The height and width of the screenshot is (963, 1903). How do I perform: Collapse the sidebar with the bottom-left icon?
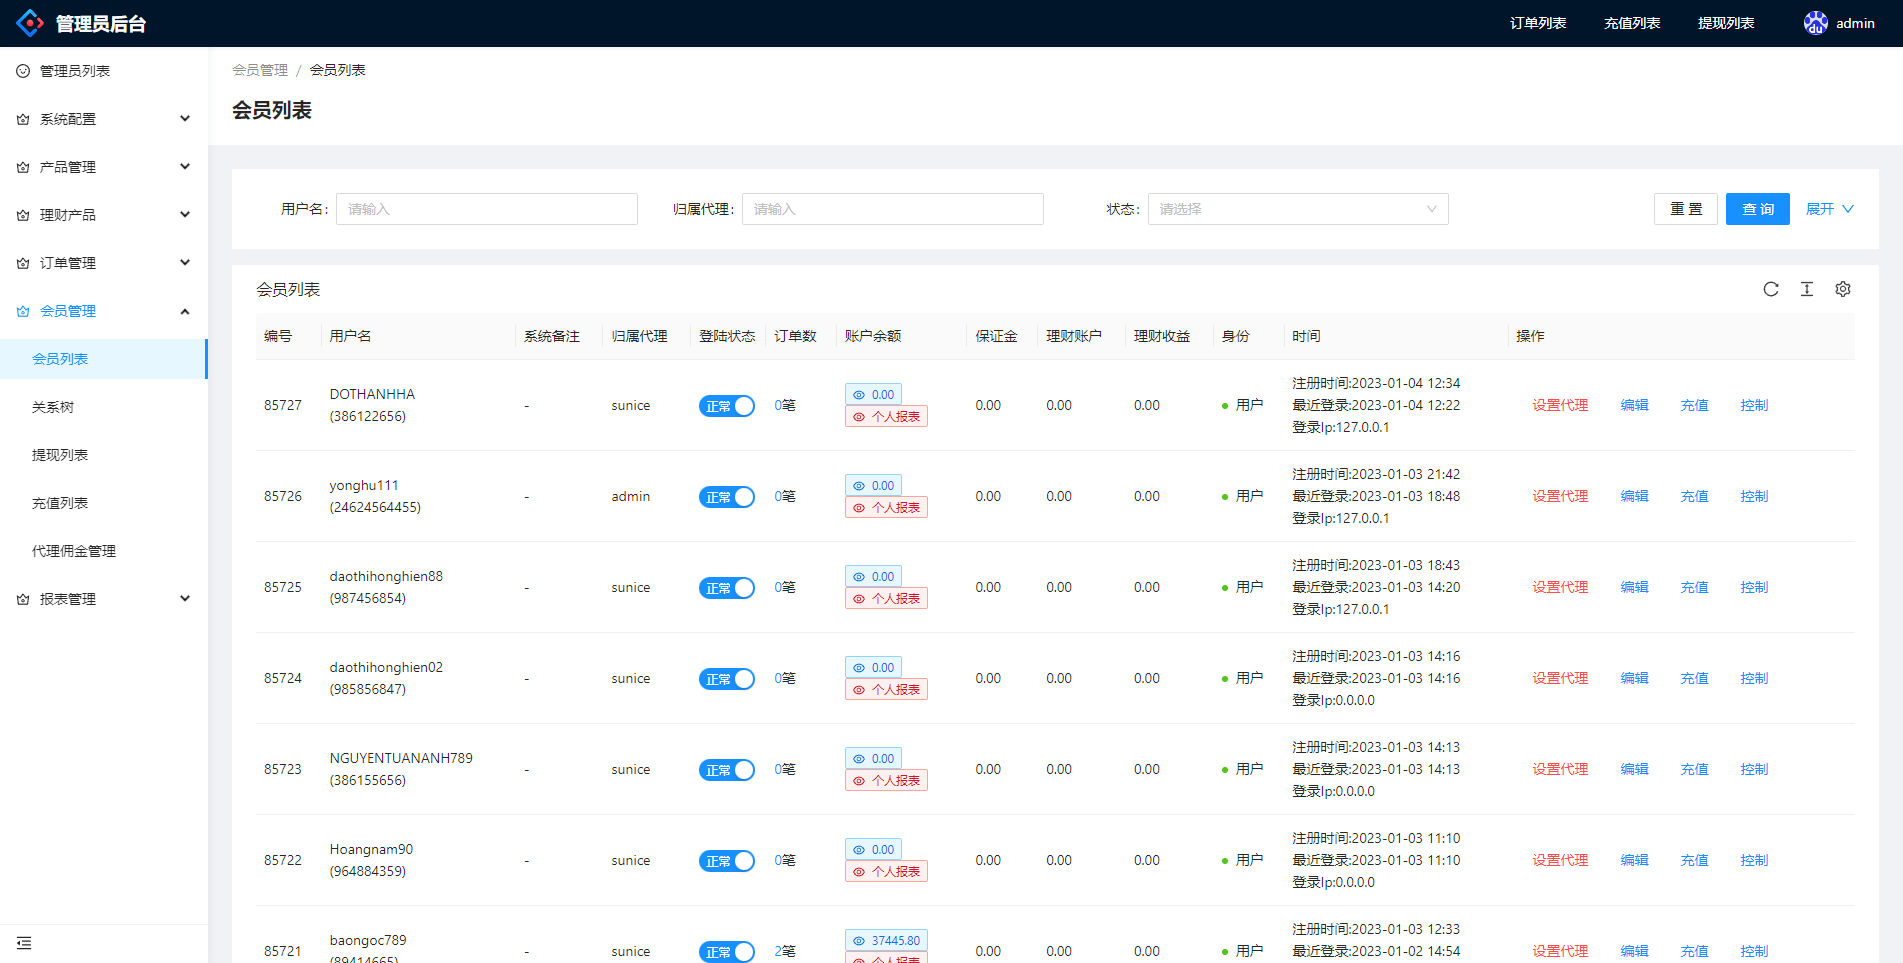point(24,942)
